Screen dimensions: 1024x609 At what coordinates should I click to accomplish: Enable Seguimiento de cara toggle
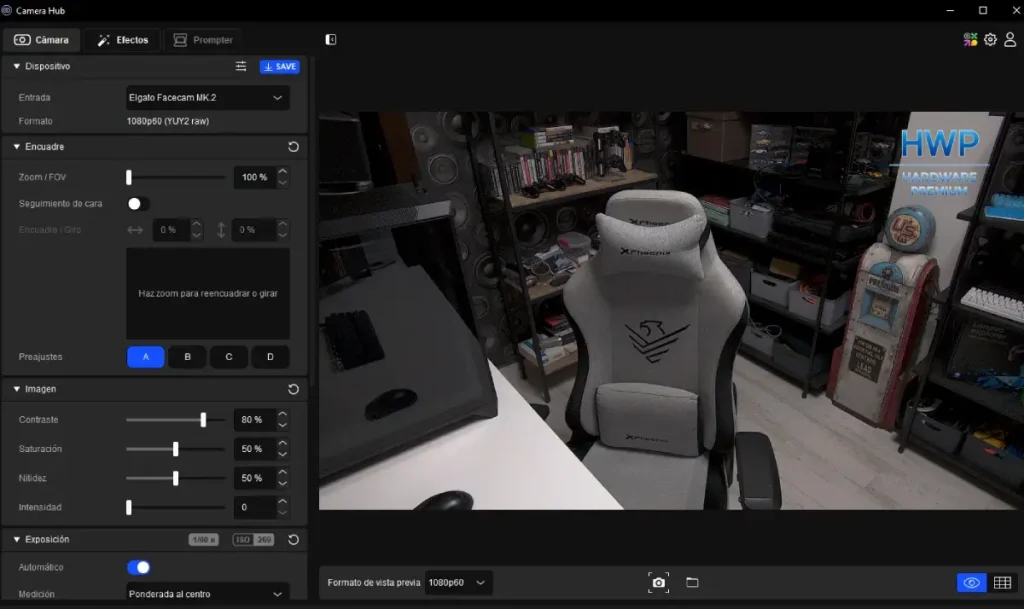[x=138, y=204]
